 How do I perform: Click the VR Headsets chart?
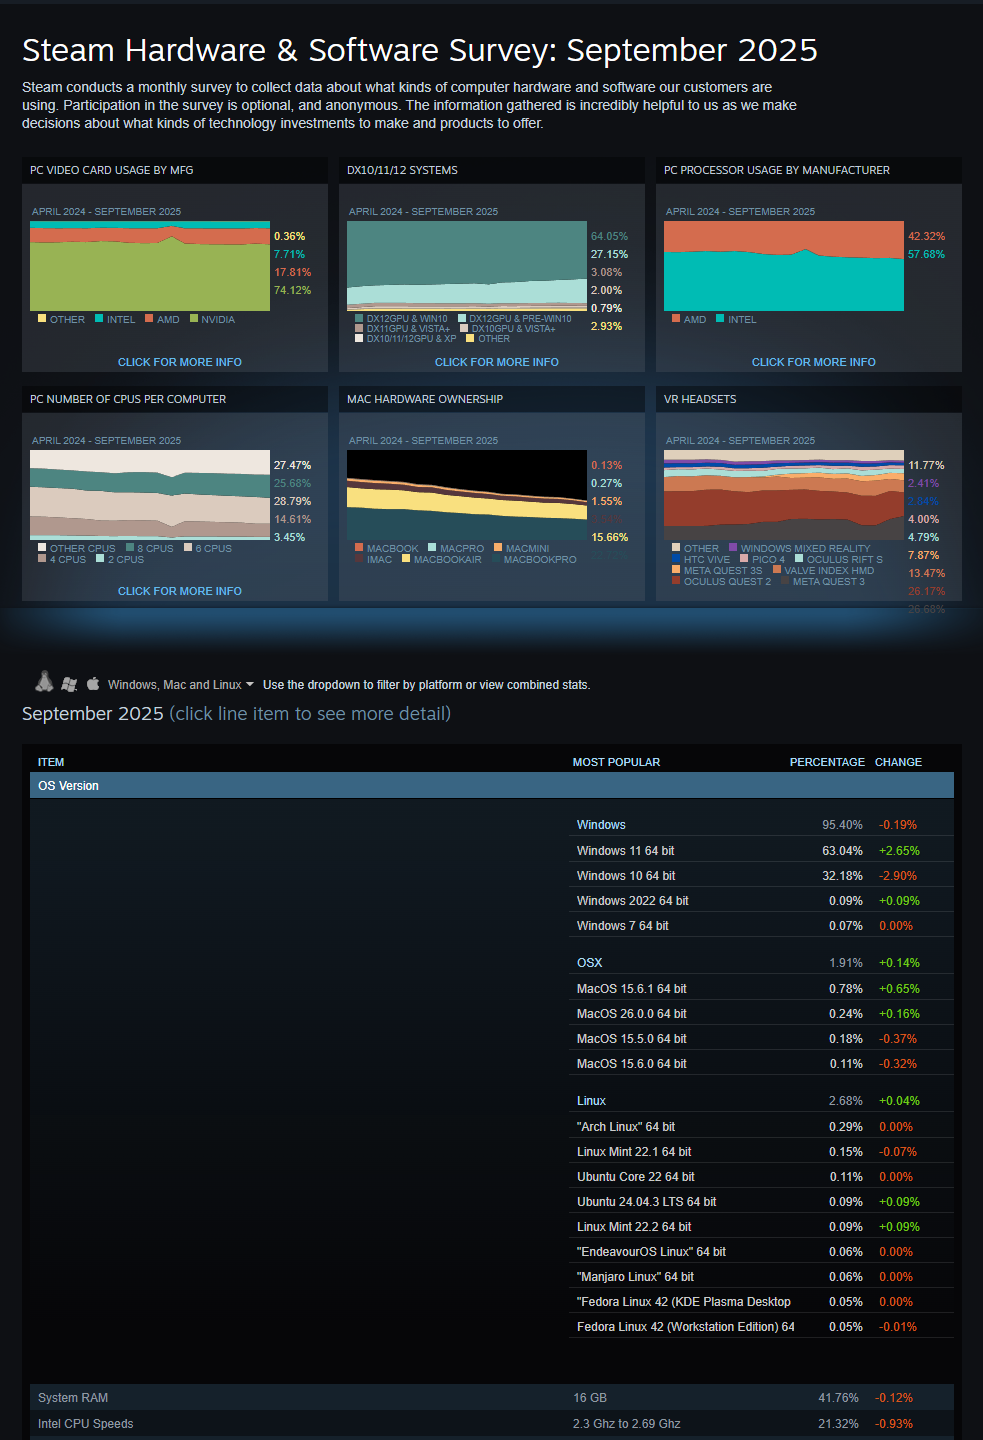pos(784,488)
